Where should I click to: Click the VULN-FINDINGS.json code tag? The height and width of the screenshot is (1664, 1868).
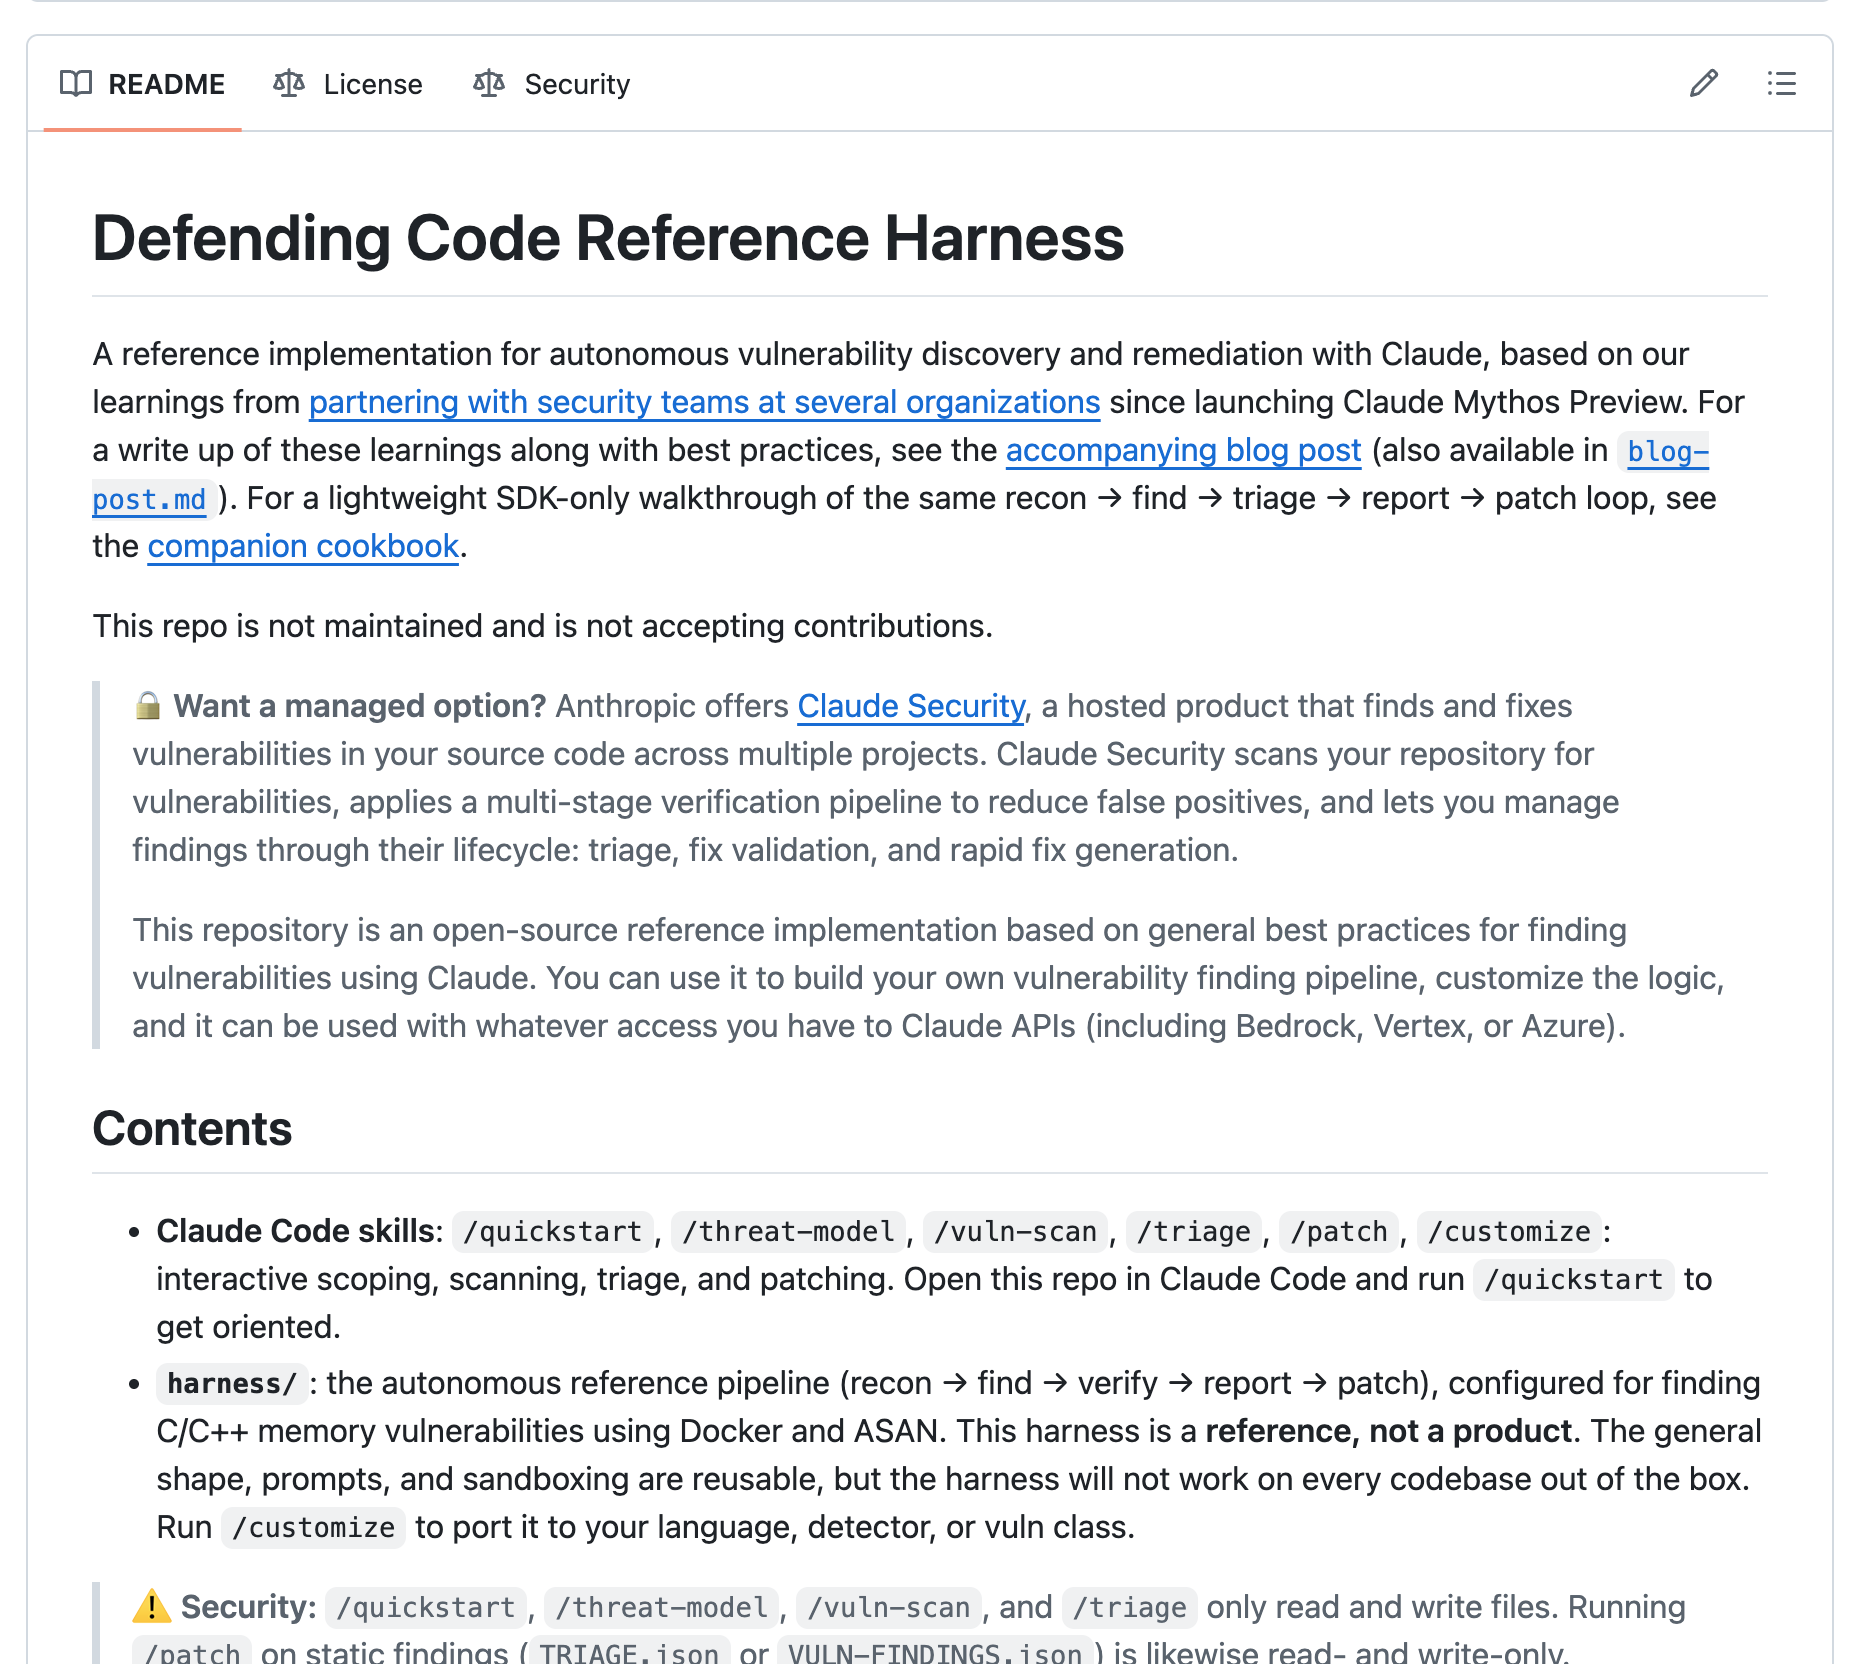point(935,1651)
